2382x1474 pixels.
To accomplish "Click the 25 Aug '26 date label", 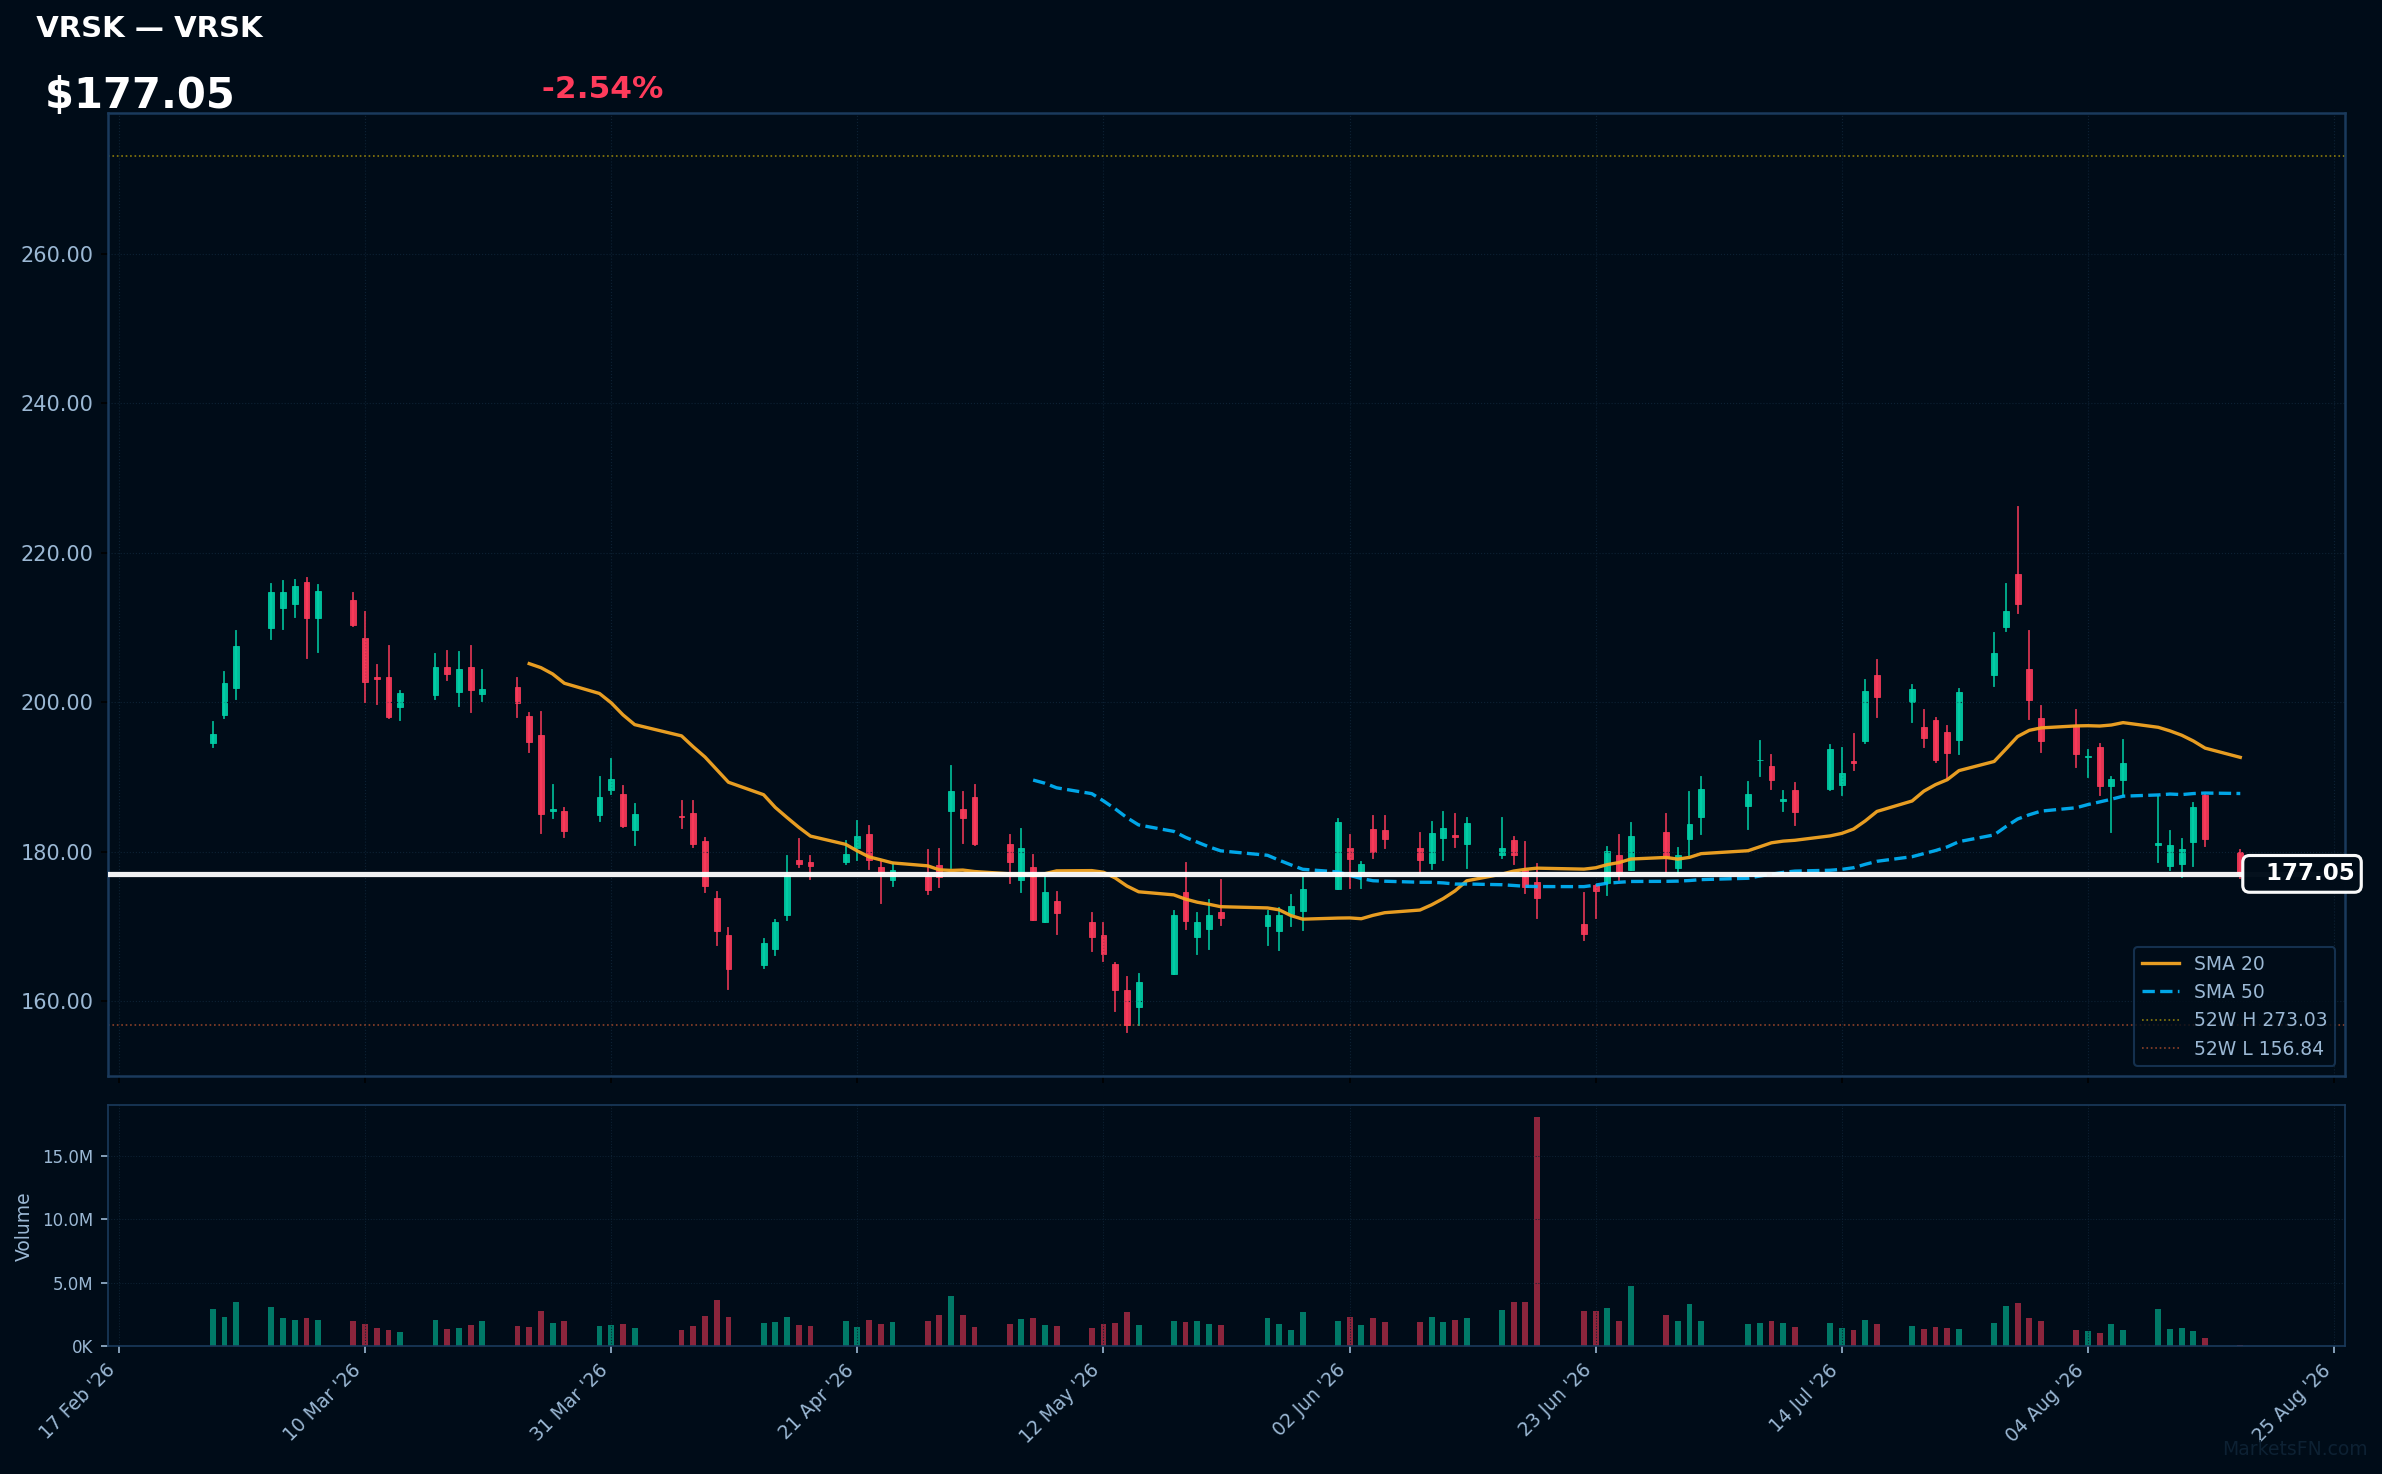I will [x=2291, y=1402].
